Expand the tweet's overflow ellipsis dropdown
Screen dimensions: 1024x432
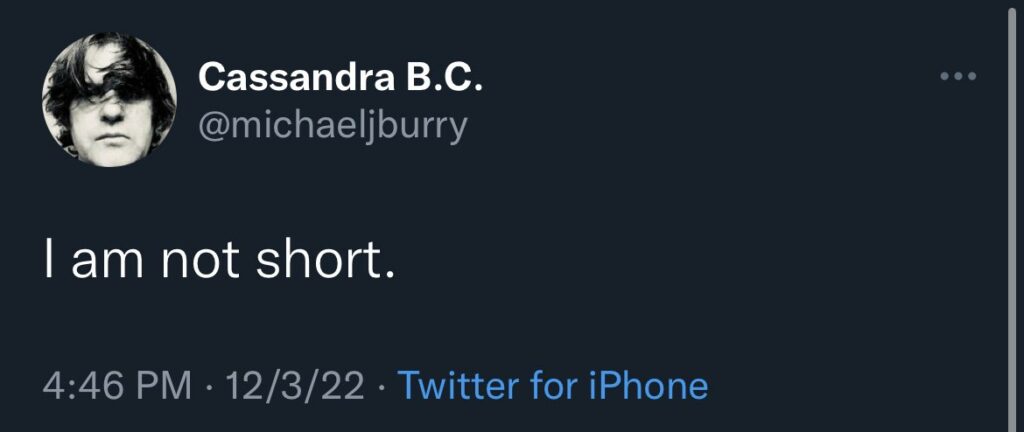coord(958,77)
